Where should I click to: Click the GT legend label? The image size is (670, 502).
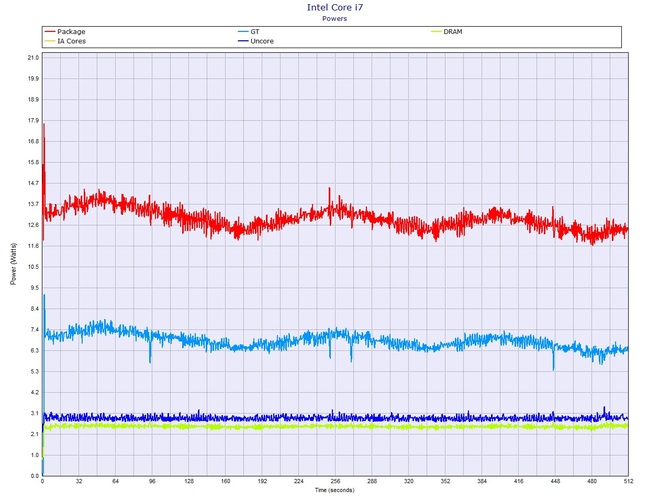point(255,32)
